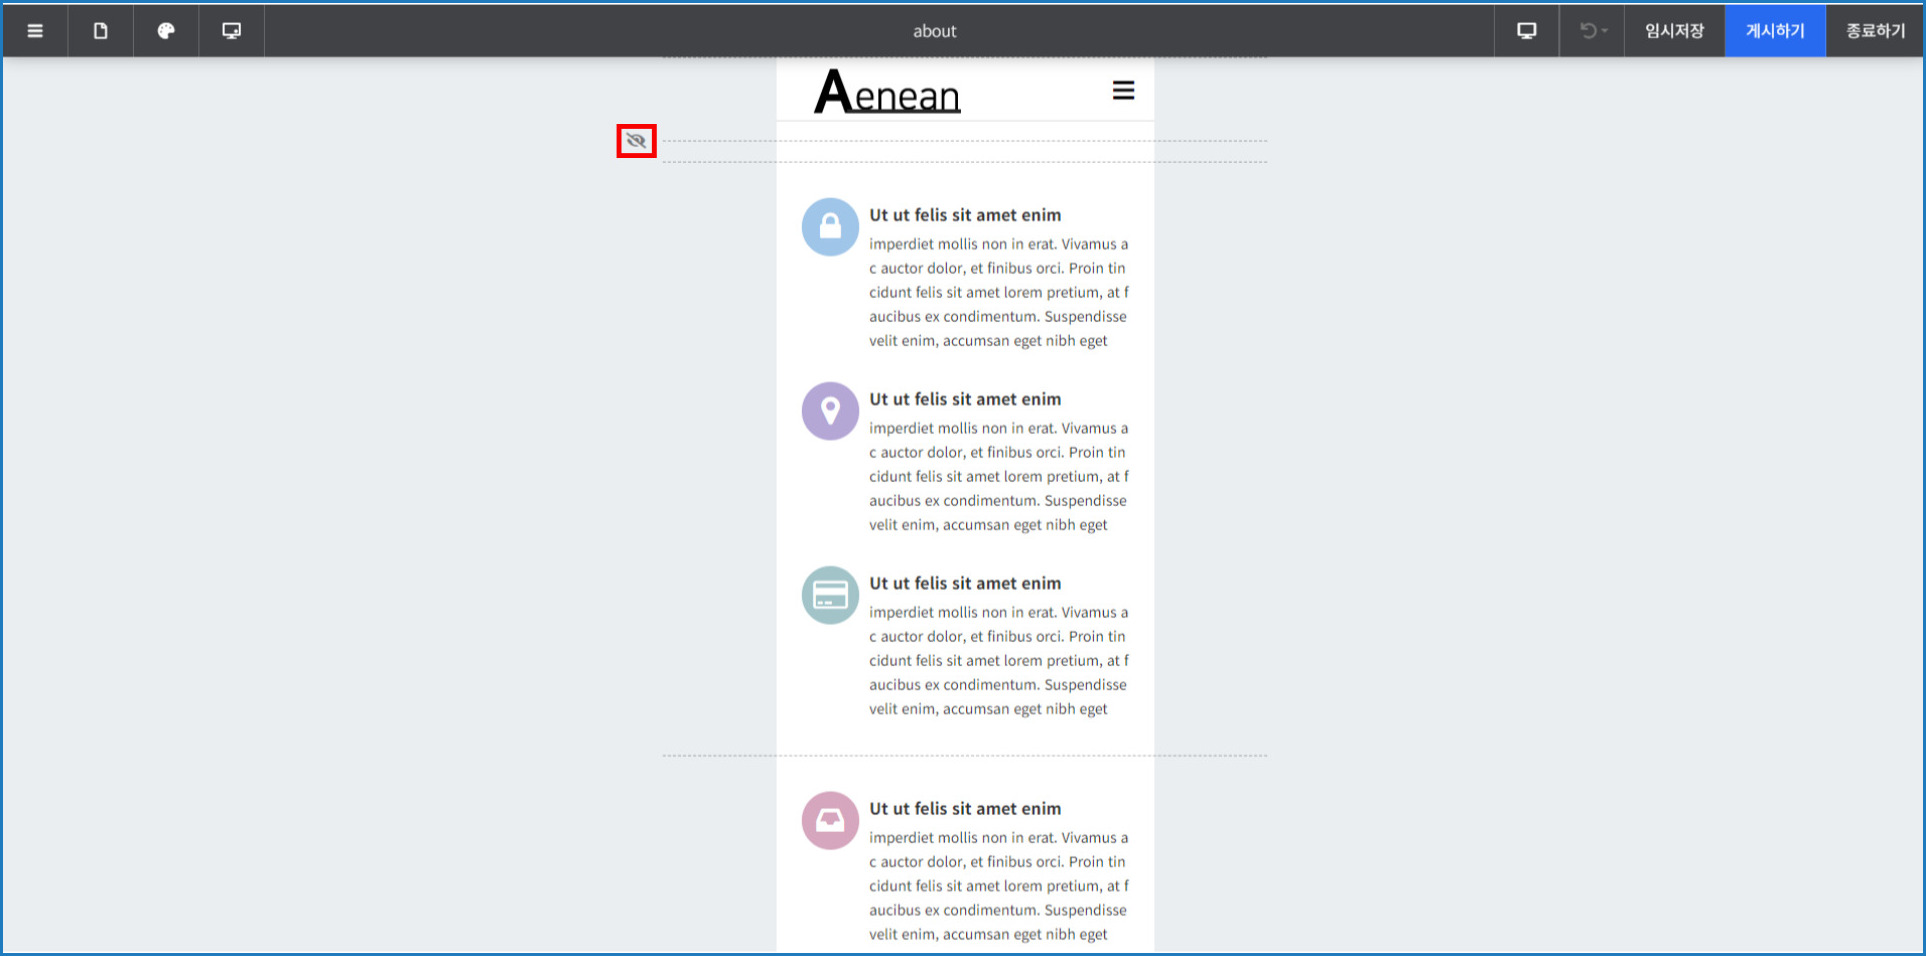This screenshot has height=956, width=1926.
Task: Exit the editor via 종료하기
Action: pos(1875,31)
